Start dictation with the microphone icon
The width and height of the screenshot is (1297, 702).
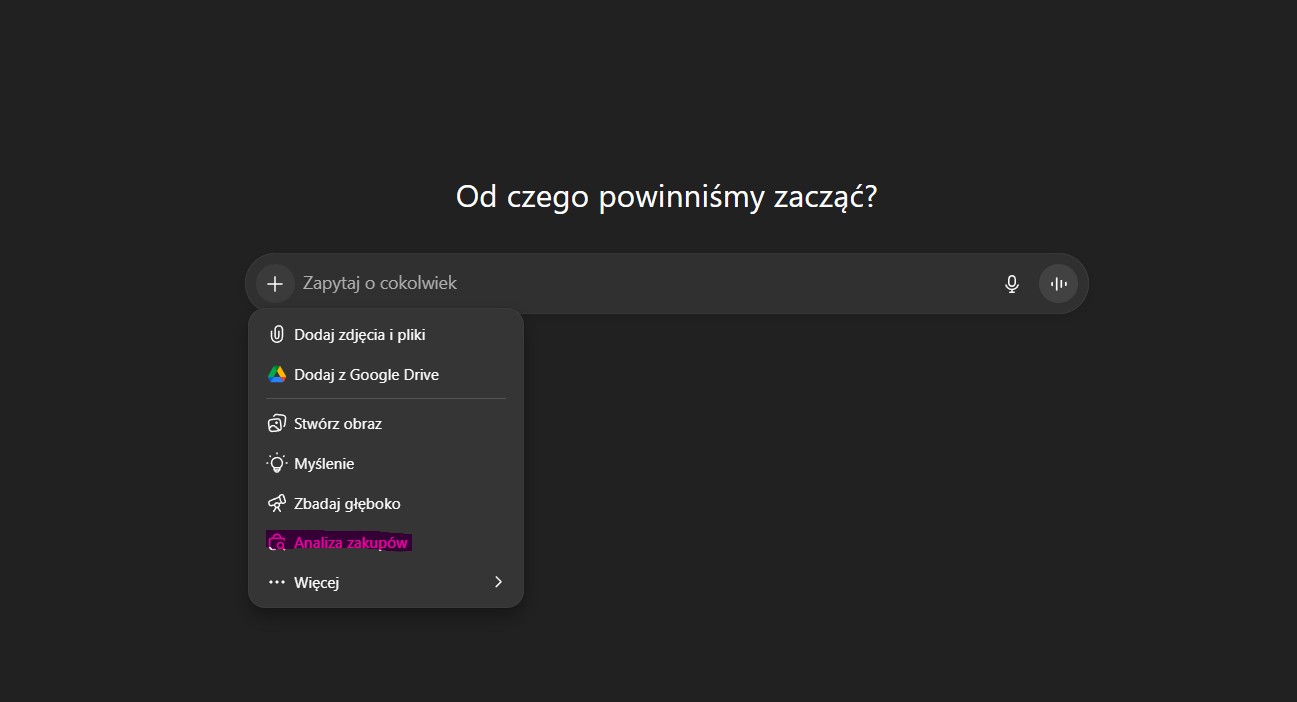tap(1011, 284)
